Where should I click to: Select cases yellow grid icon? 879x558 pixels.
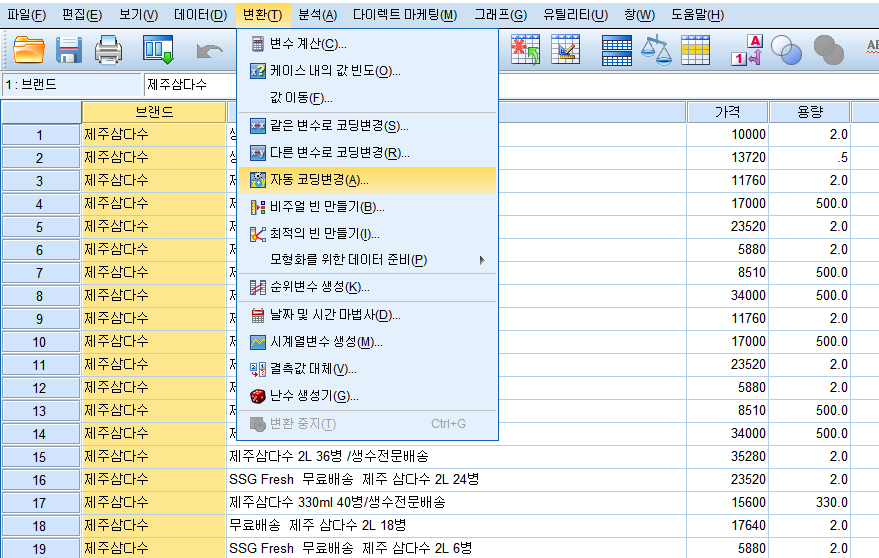tap(696, 50)
